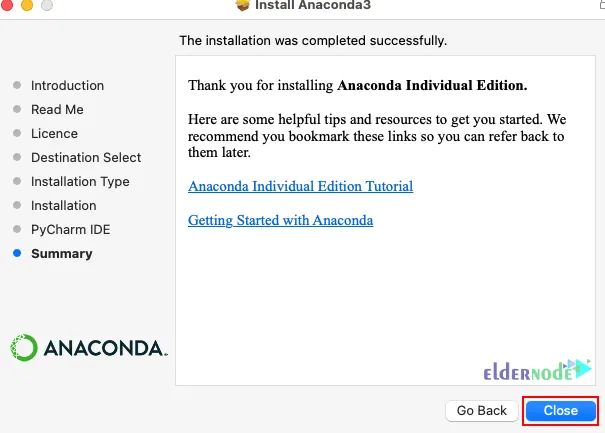Open Getting Started with Anaconda link
This screenshot has height=433, width=605.
click(281, 220)
